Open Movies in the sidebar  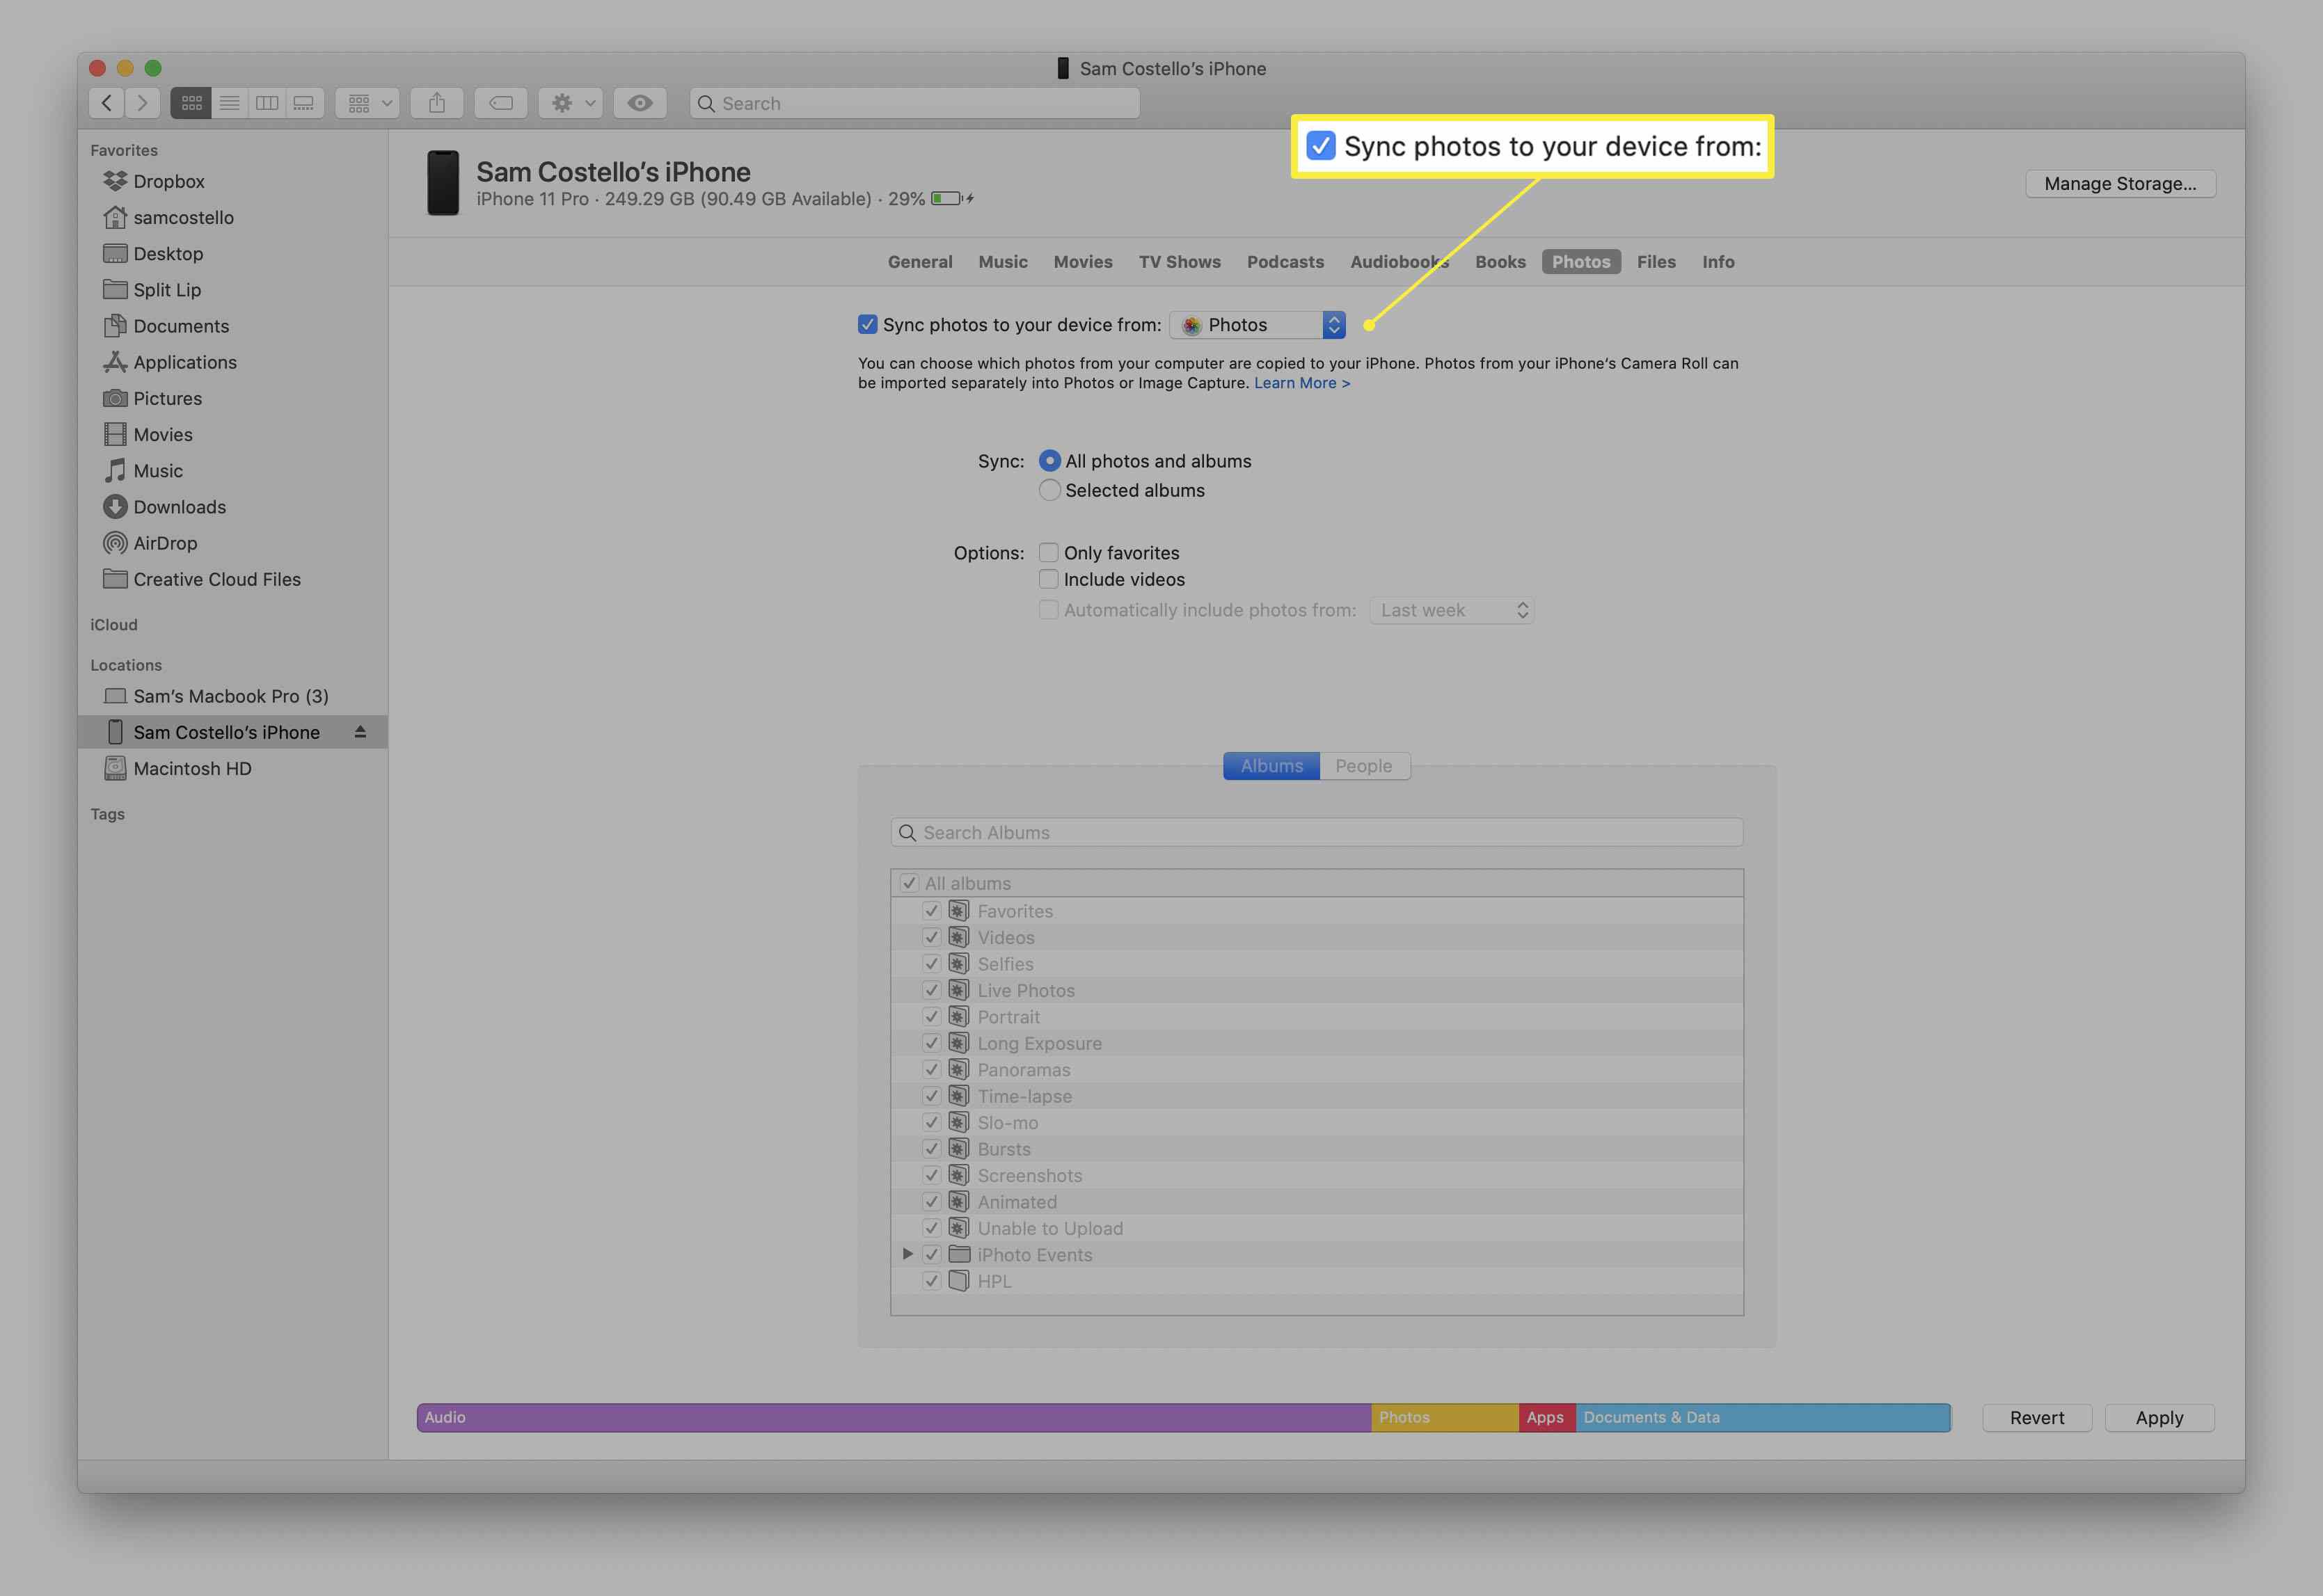232,434
